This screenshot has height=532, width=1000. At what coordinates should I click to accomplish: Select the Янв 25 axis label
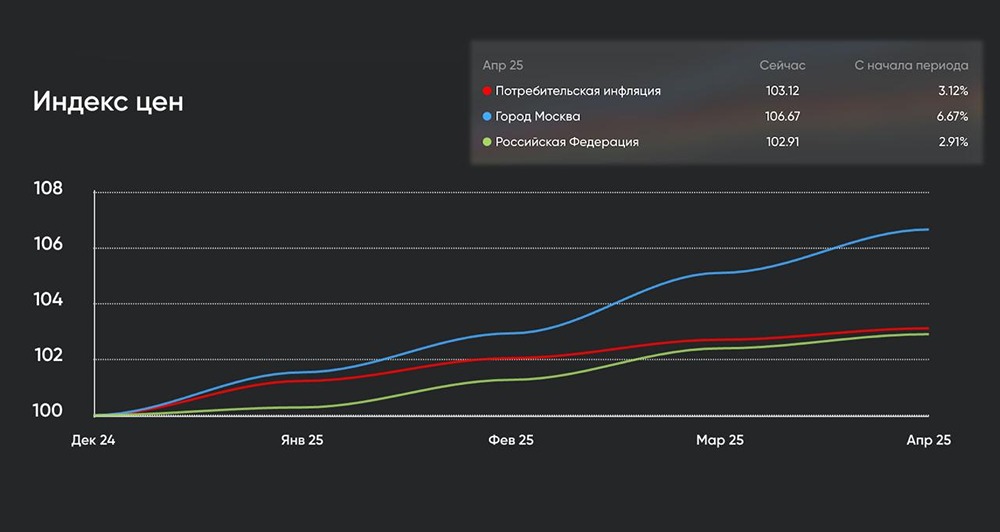point(300,440)
